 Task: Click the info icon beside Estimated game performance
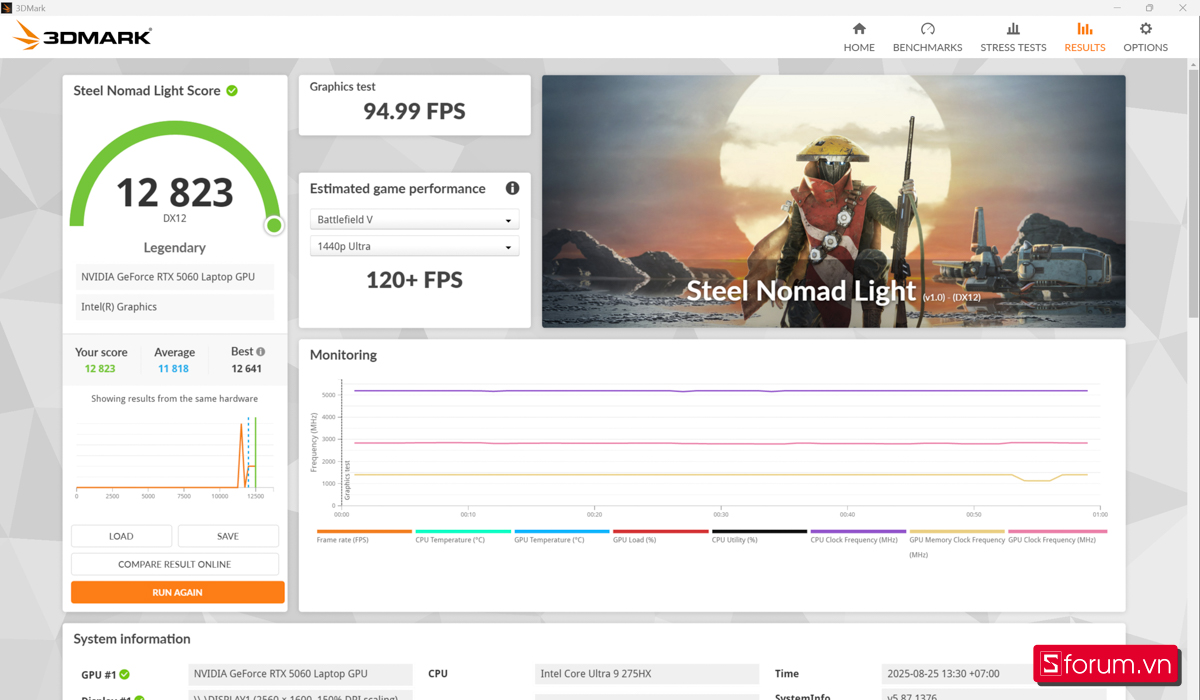tap(512, 188)
